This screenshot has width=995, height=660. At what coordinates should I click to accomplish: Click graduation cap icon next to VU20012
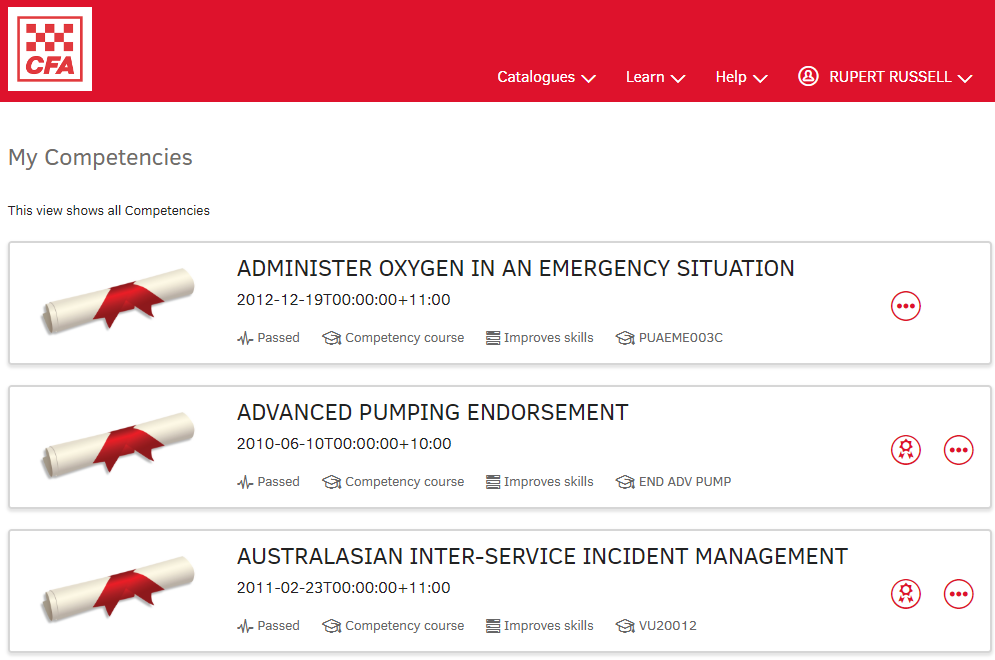click(x=625, y=626)
